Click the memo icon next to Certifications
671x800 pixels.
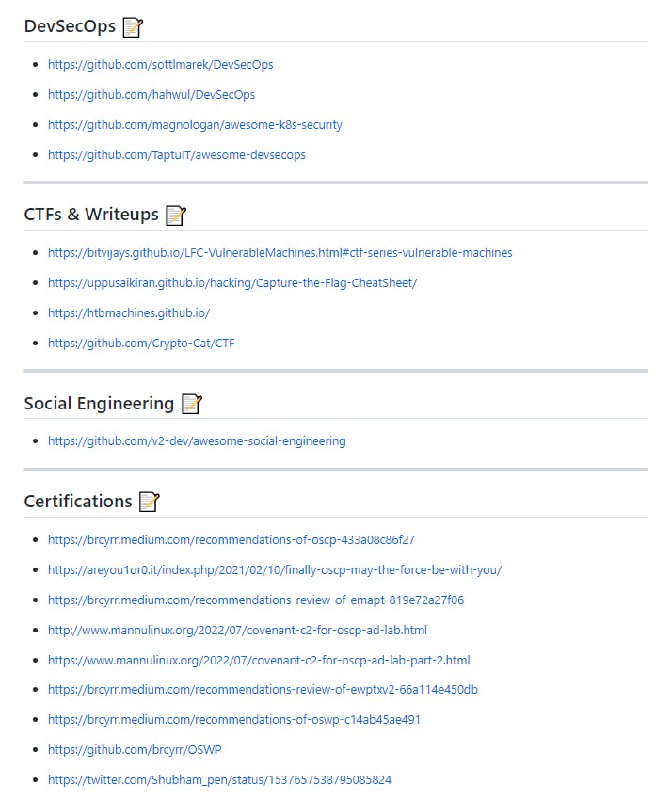(149, 501)
